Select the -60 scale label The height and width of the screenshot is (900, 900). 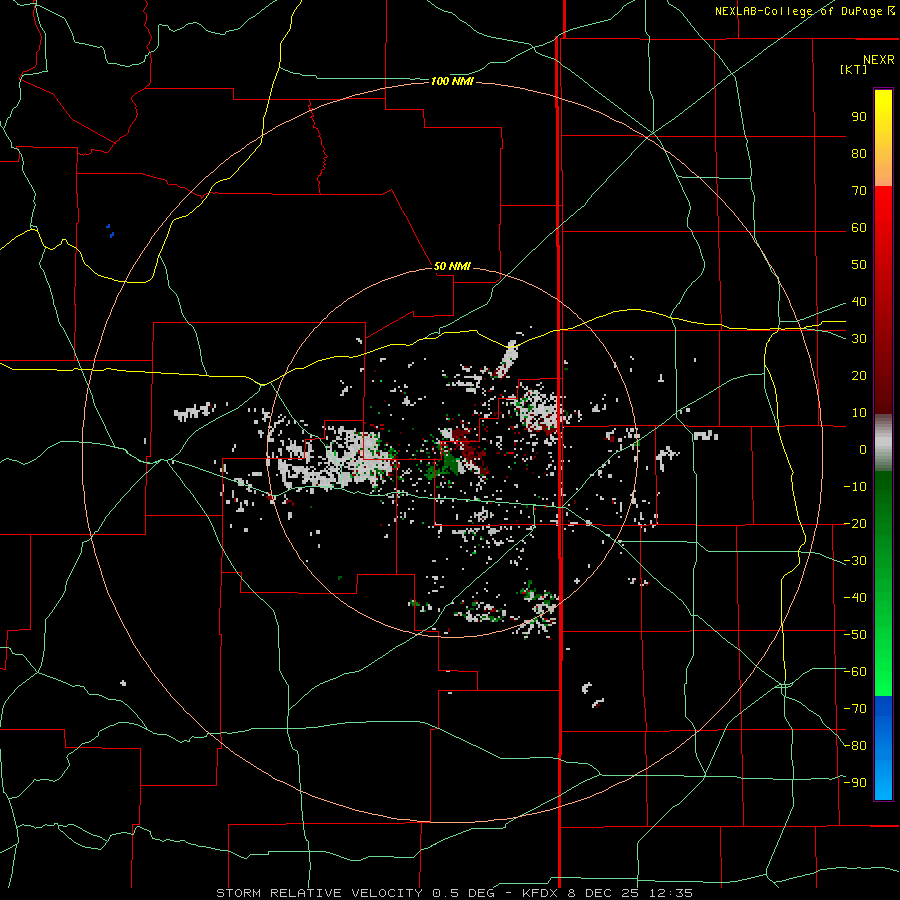tap(855, 672)
